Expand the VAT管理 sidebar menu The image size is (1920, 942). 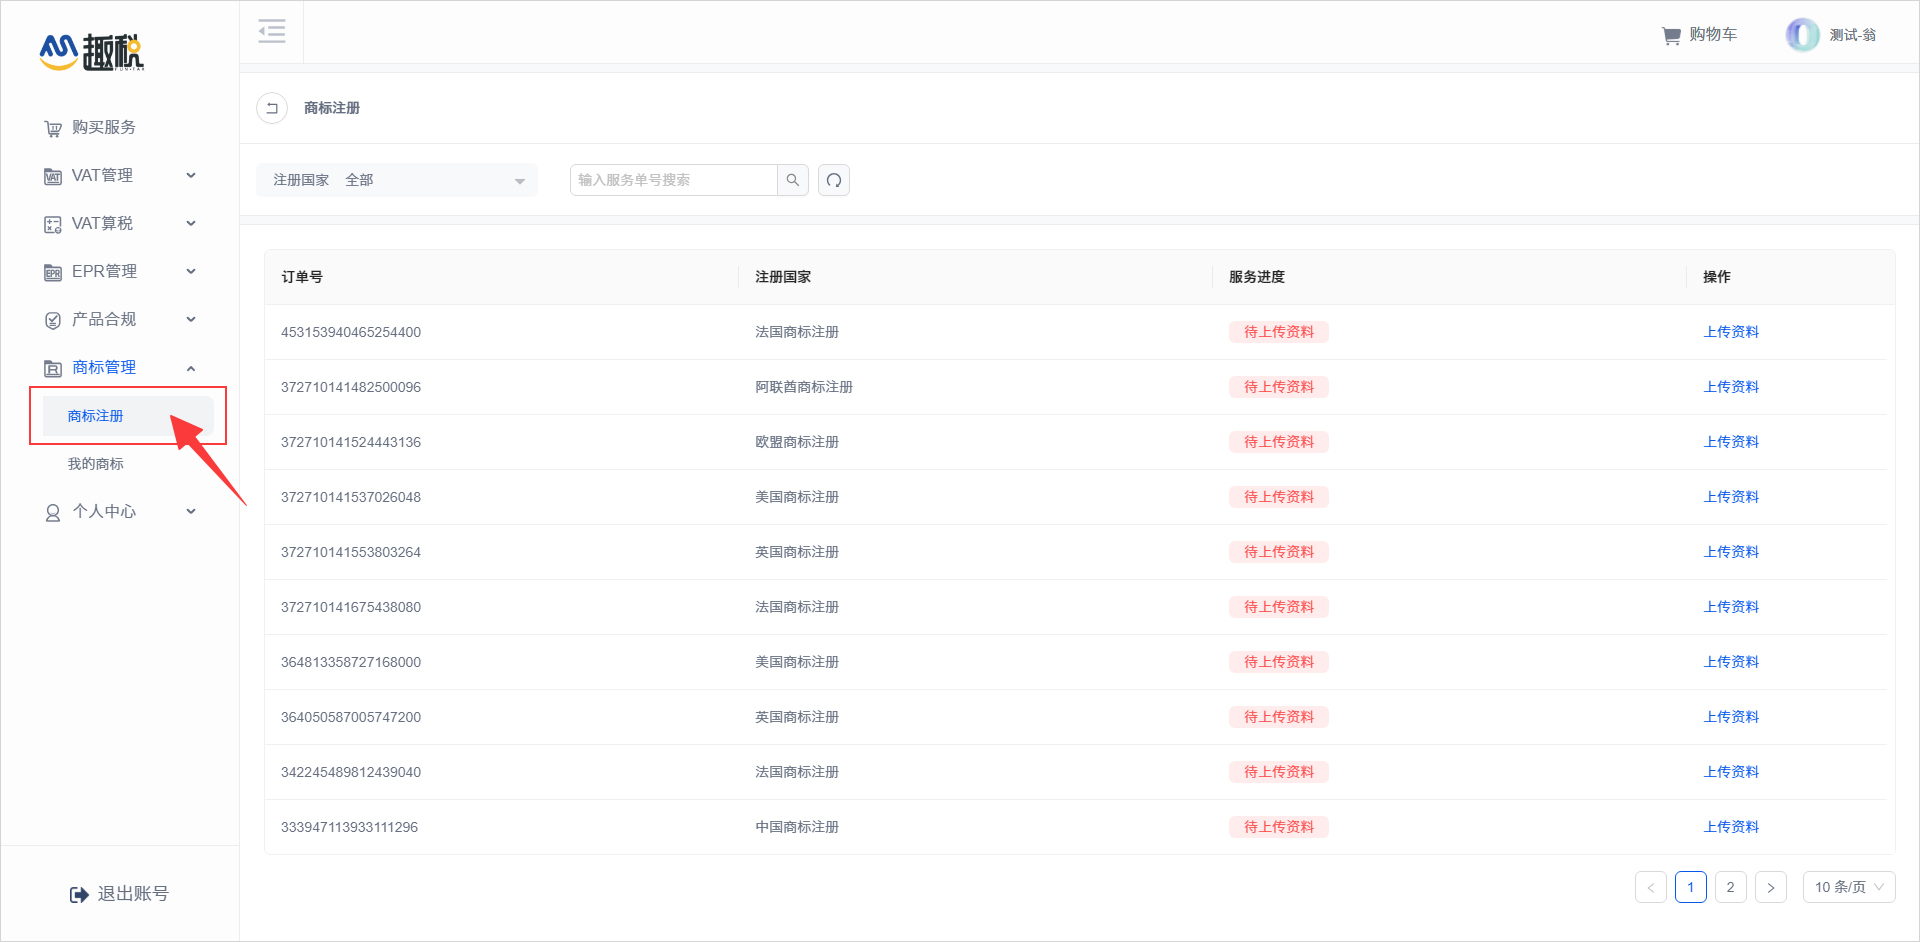[x=120, y=176]
